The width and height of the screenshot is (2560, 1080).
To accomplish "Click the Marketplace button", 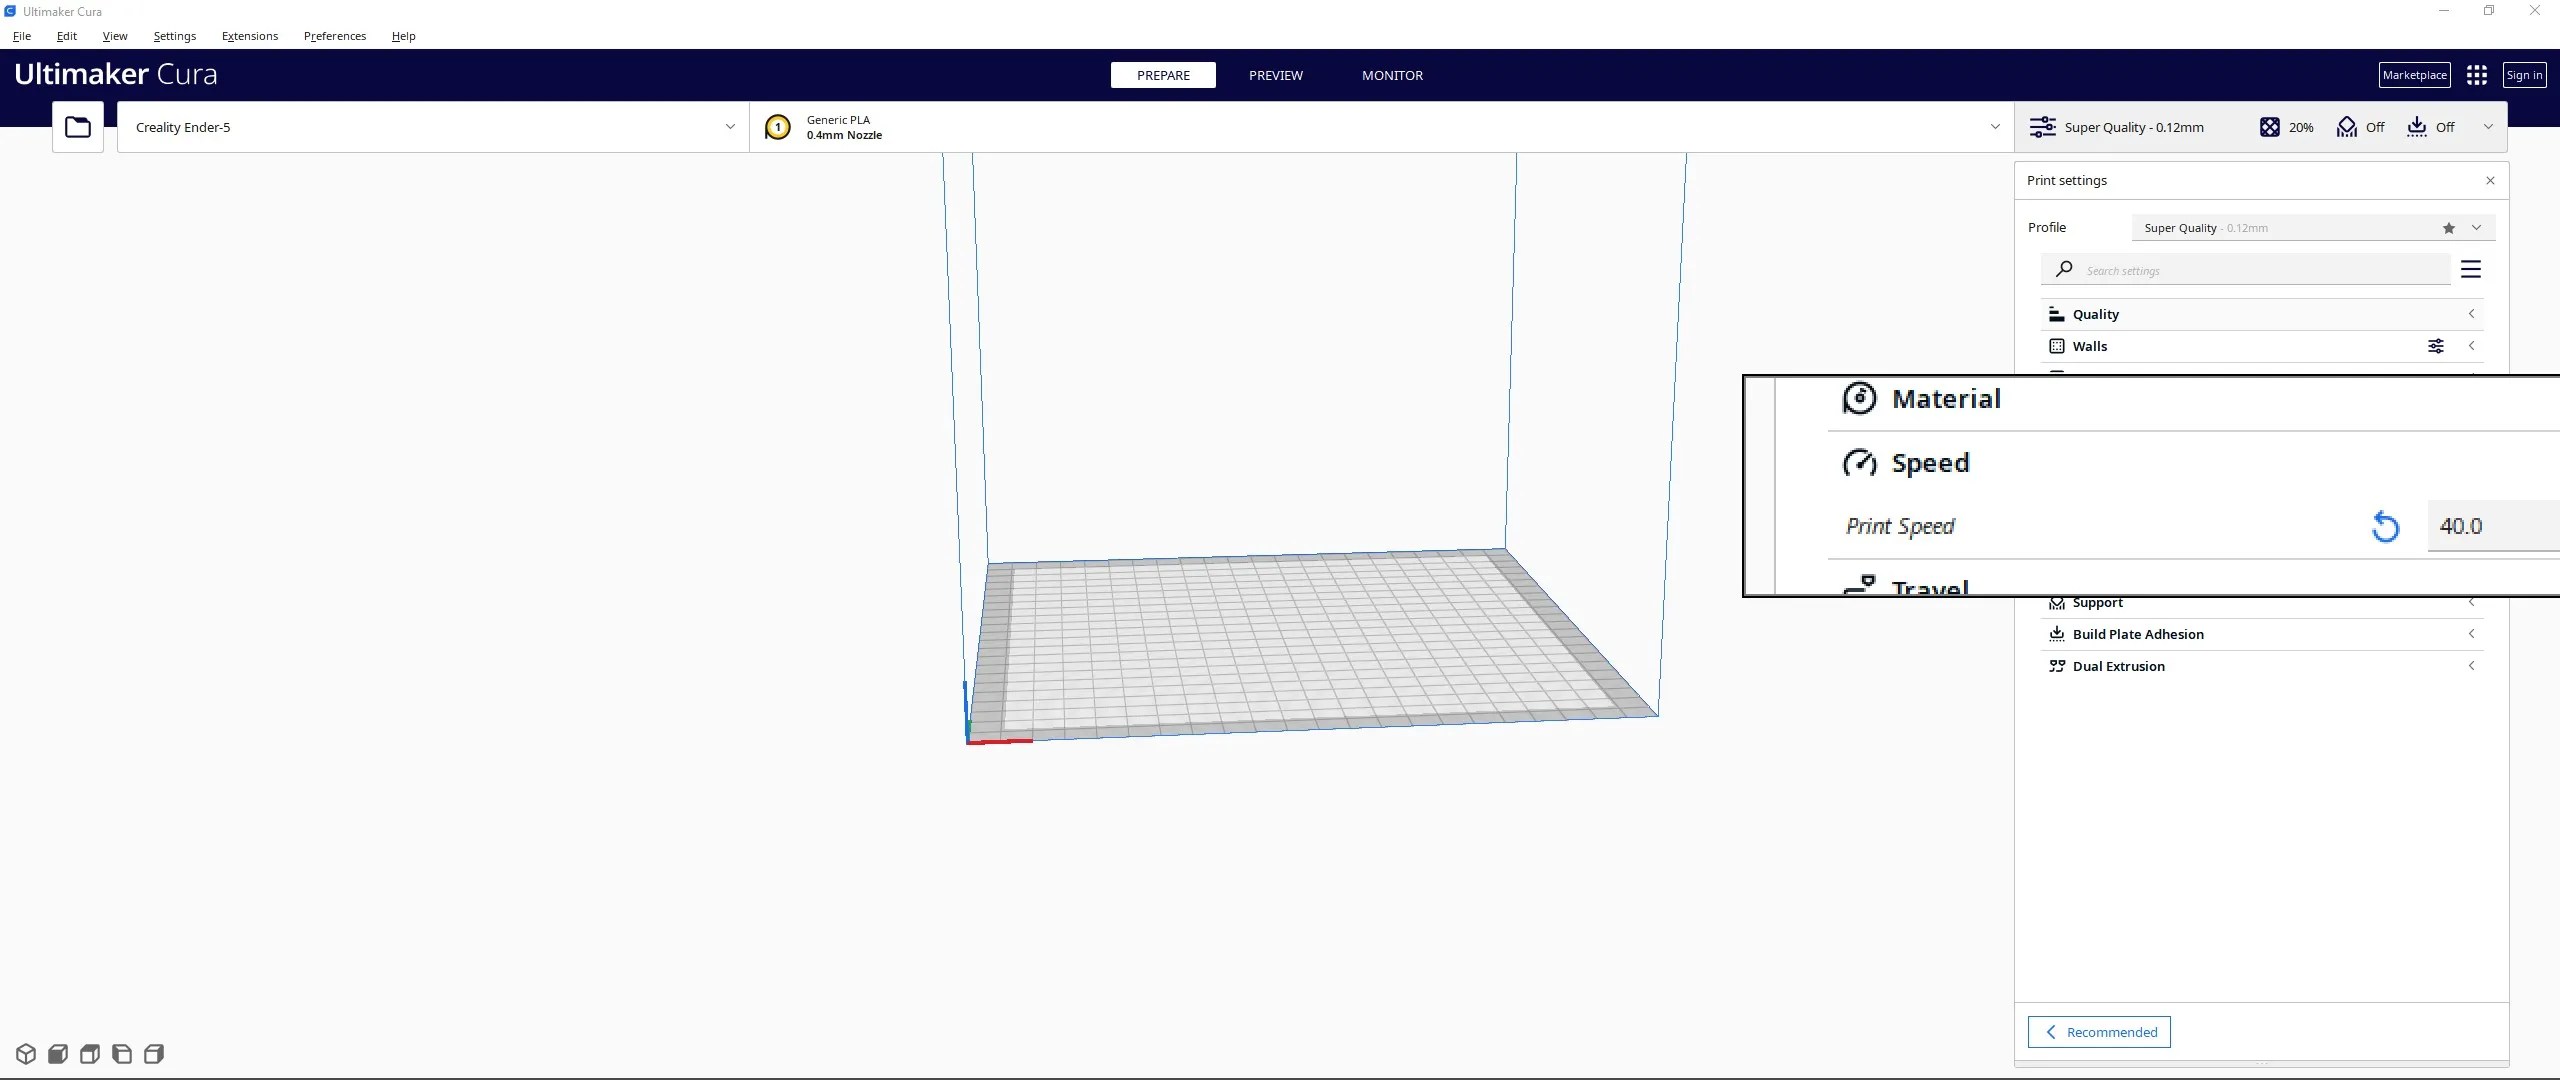I will [2414, 75].
